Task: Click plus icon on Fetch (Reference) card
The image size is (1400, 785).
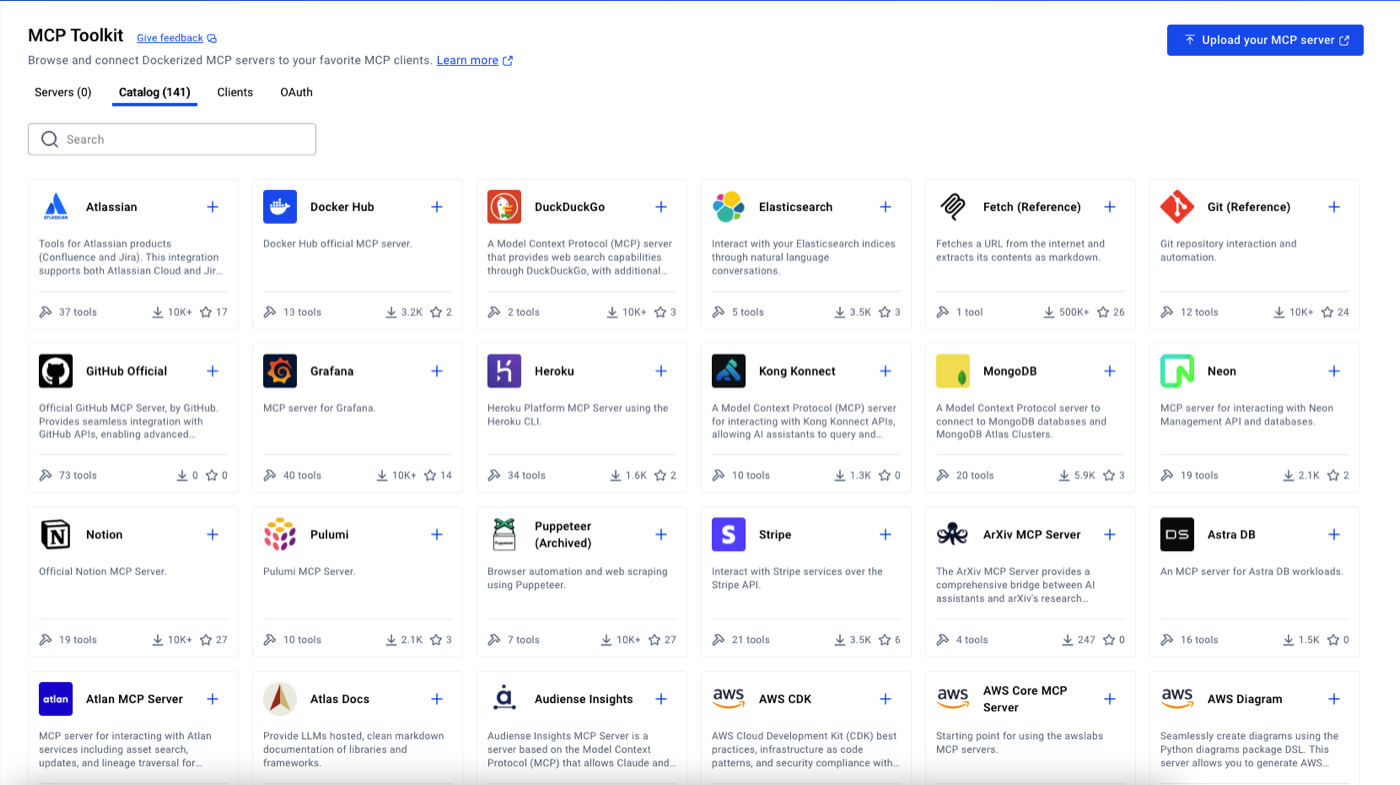Action: [x=1110, y=207]
